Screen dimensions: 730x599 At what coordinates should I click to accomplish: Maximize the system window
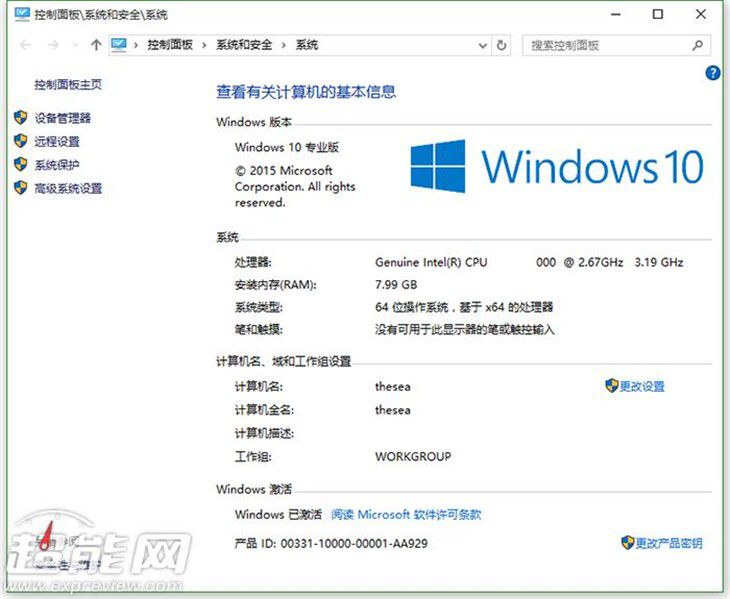point(657,14)
